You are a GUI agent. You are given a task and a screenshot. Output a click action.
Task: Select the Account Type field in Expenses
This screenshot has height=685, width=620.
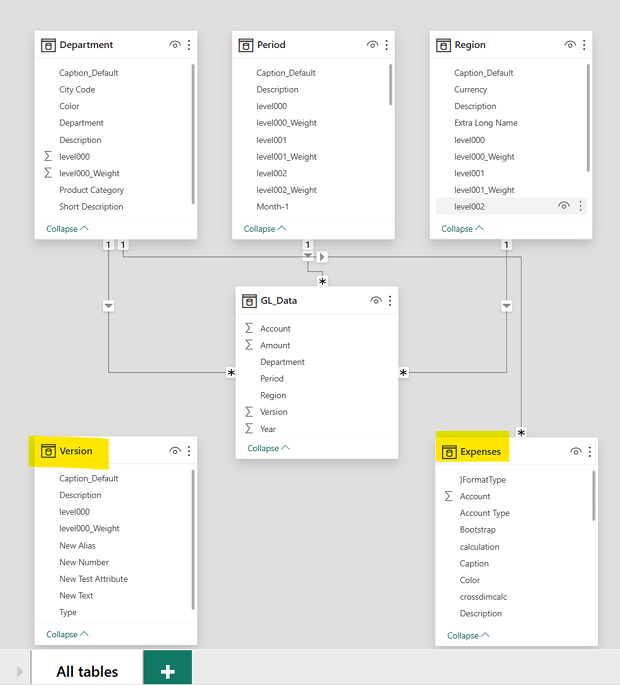pos(485,513)
